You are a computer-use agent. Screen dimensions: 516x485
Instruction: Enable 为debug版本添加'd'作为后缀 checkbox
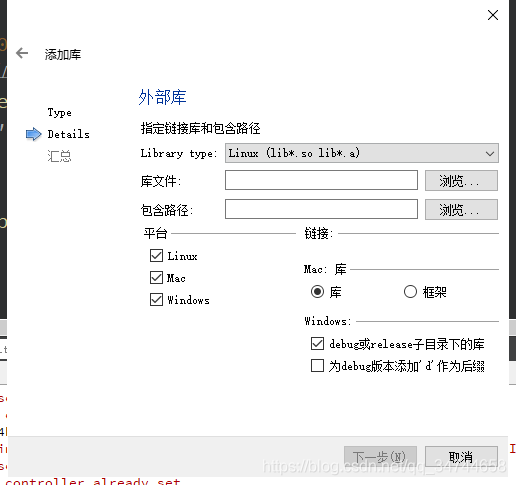[317, 366]
